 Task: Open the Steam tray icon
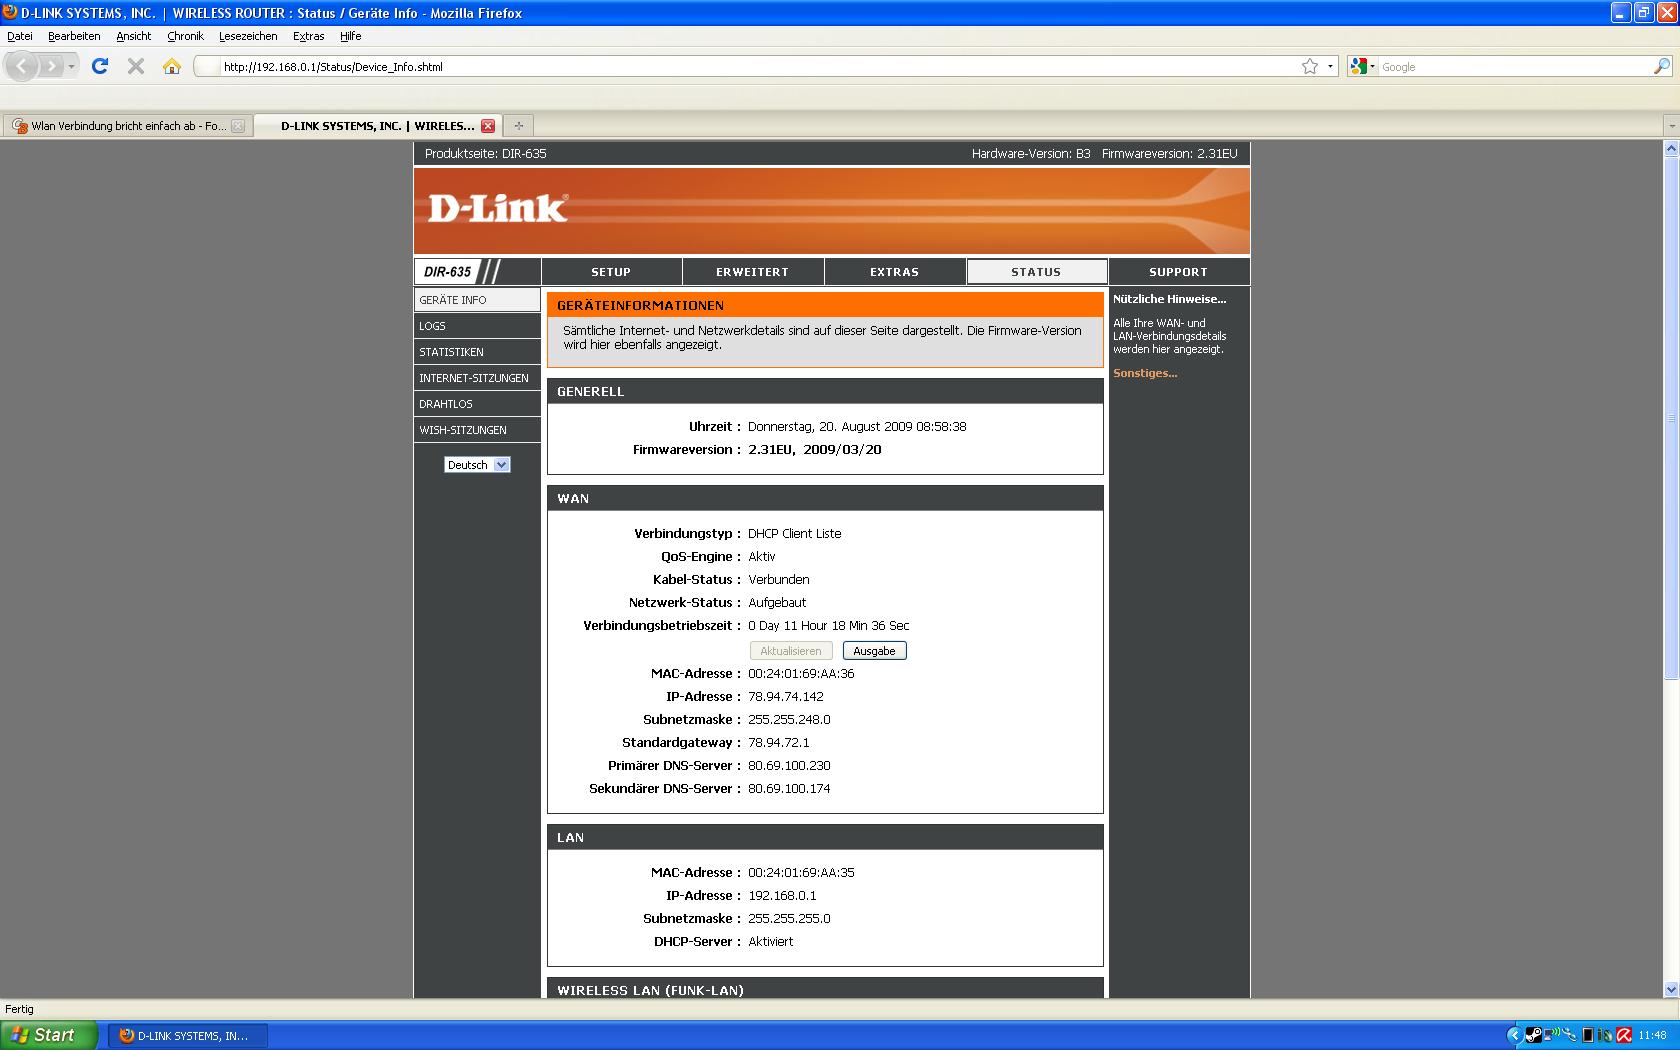click(1534, 1035)
